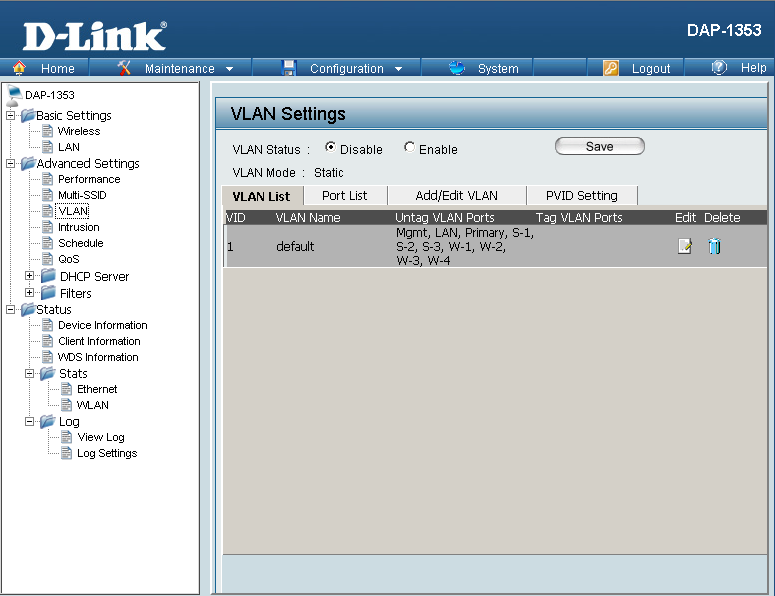Select the Enable VLAN Status radio button
Viewport: 775px width, 596px height.
(409, 147)
